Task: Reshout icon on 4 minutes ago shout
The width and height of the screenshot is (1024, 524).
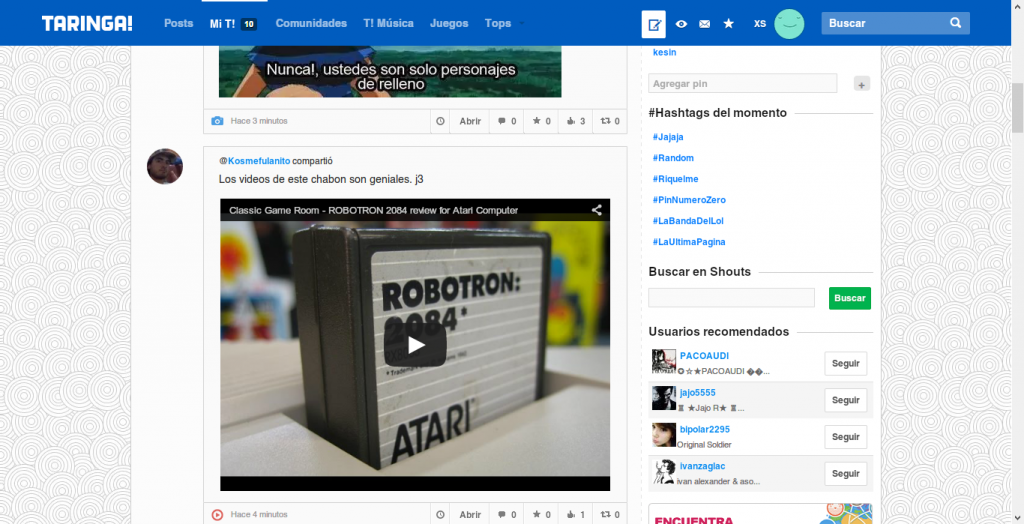Action: pyautogui.click(x=610, y=515)
